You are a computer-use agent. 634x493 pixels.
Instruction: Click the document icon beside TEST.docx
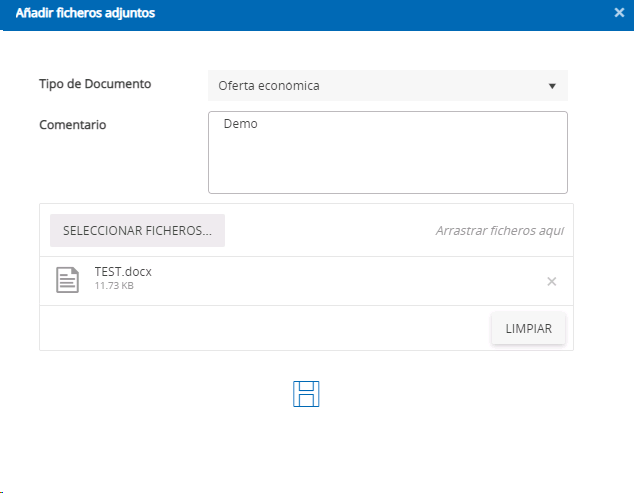pos(67,280)
